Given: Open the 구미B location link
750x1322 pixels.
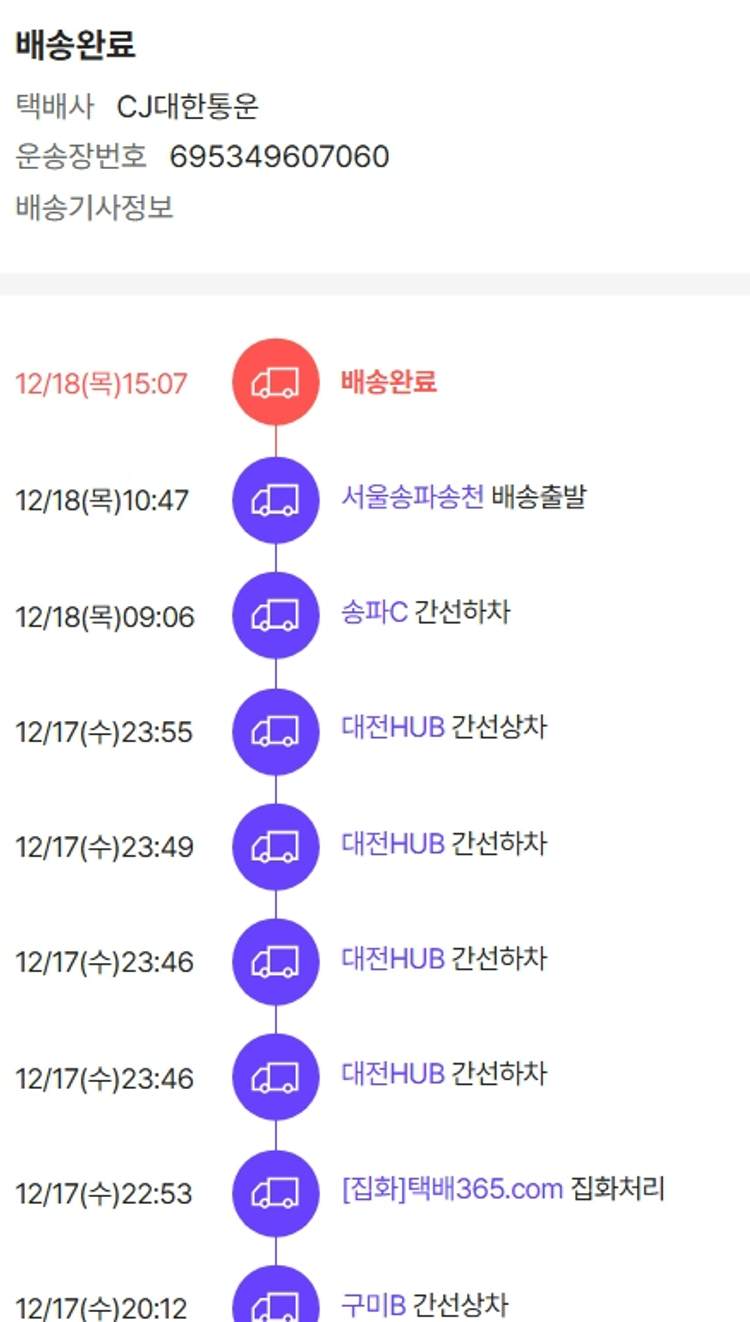Looking at the screenshot, I should [373, 1305].
